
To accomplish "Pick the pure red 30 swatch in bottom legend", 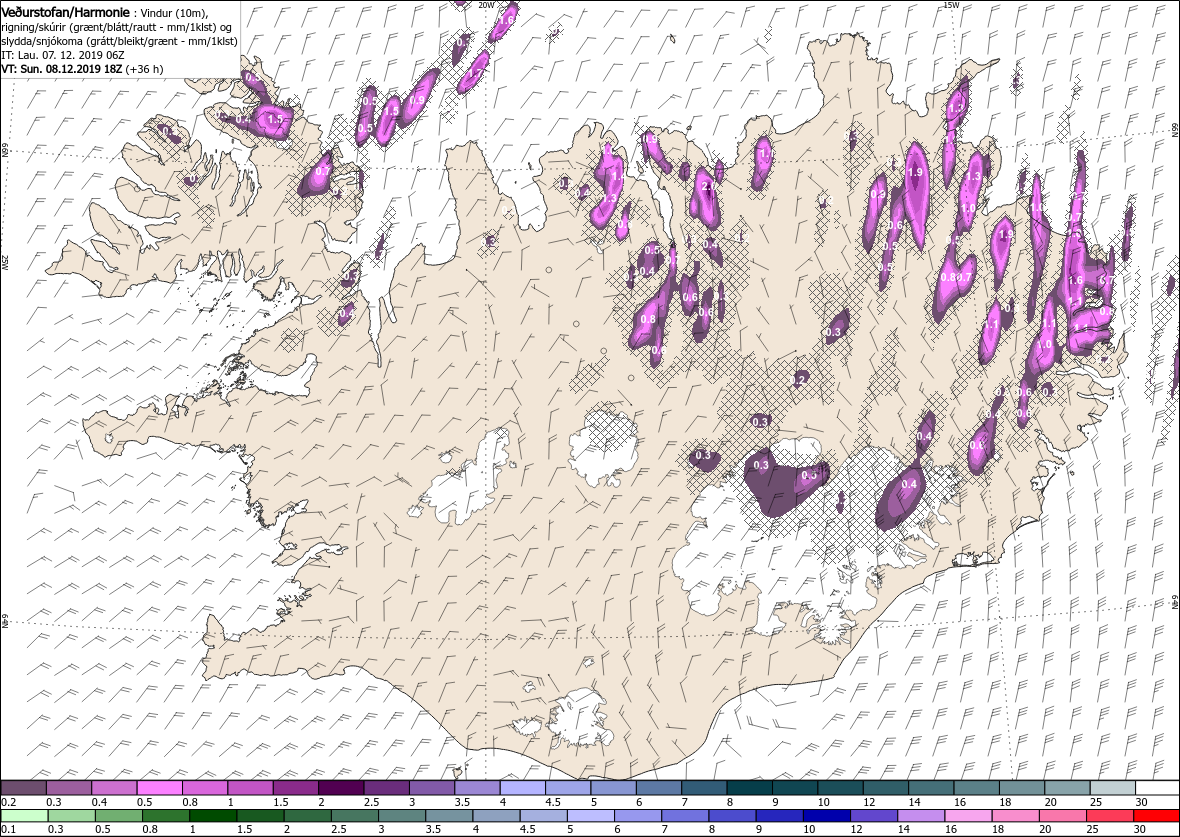I will (x=1156, y=816).
